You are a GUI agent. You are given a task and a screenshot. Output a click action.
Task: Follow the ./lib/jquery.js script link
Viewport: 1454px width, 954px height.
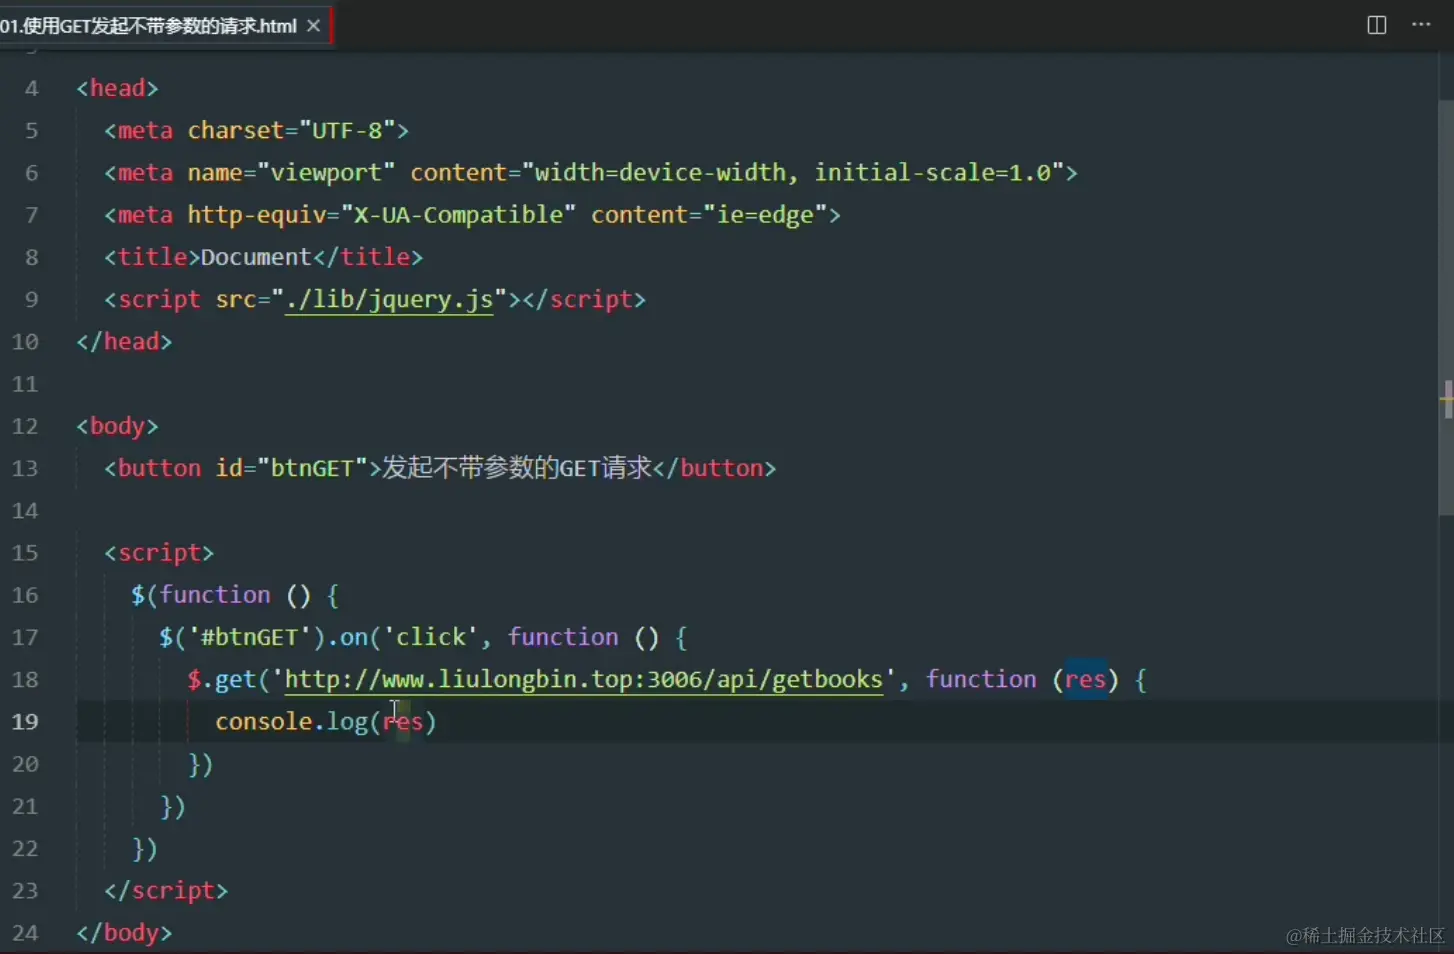390,300
